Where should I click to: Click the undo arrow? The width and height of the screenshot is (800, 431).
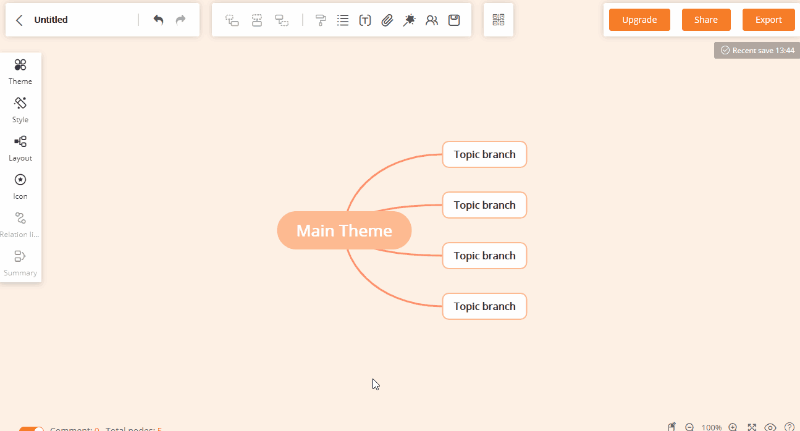point(158,20)
